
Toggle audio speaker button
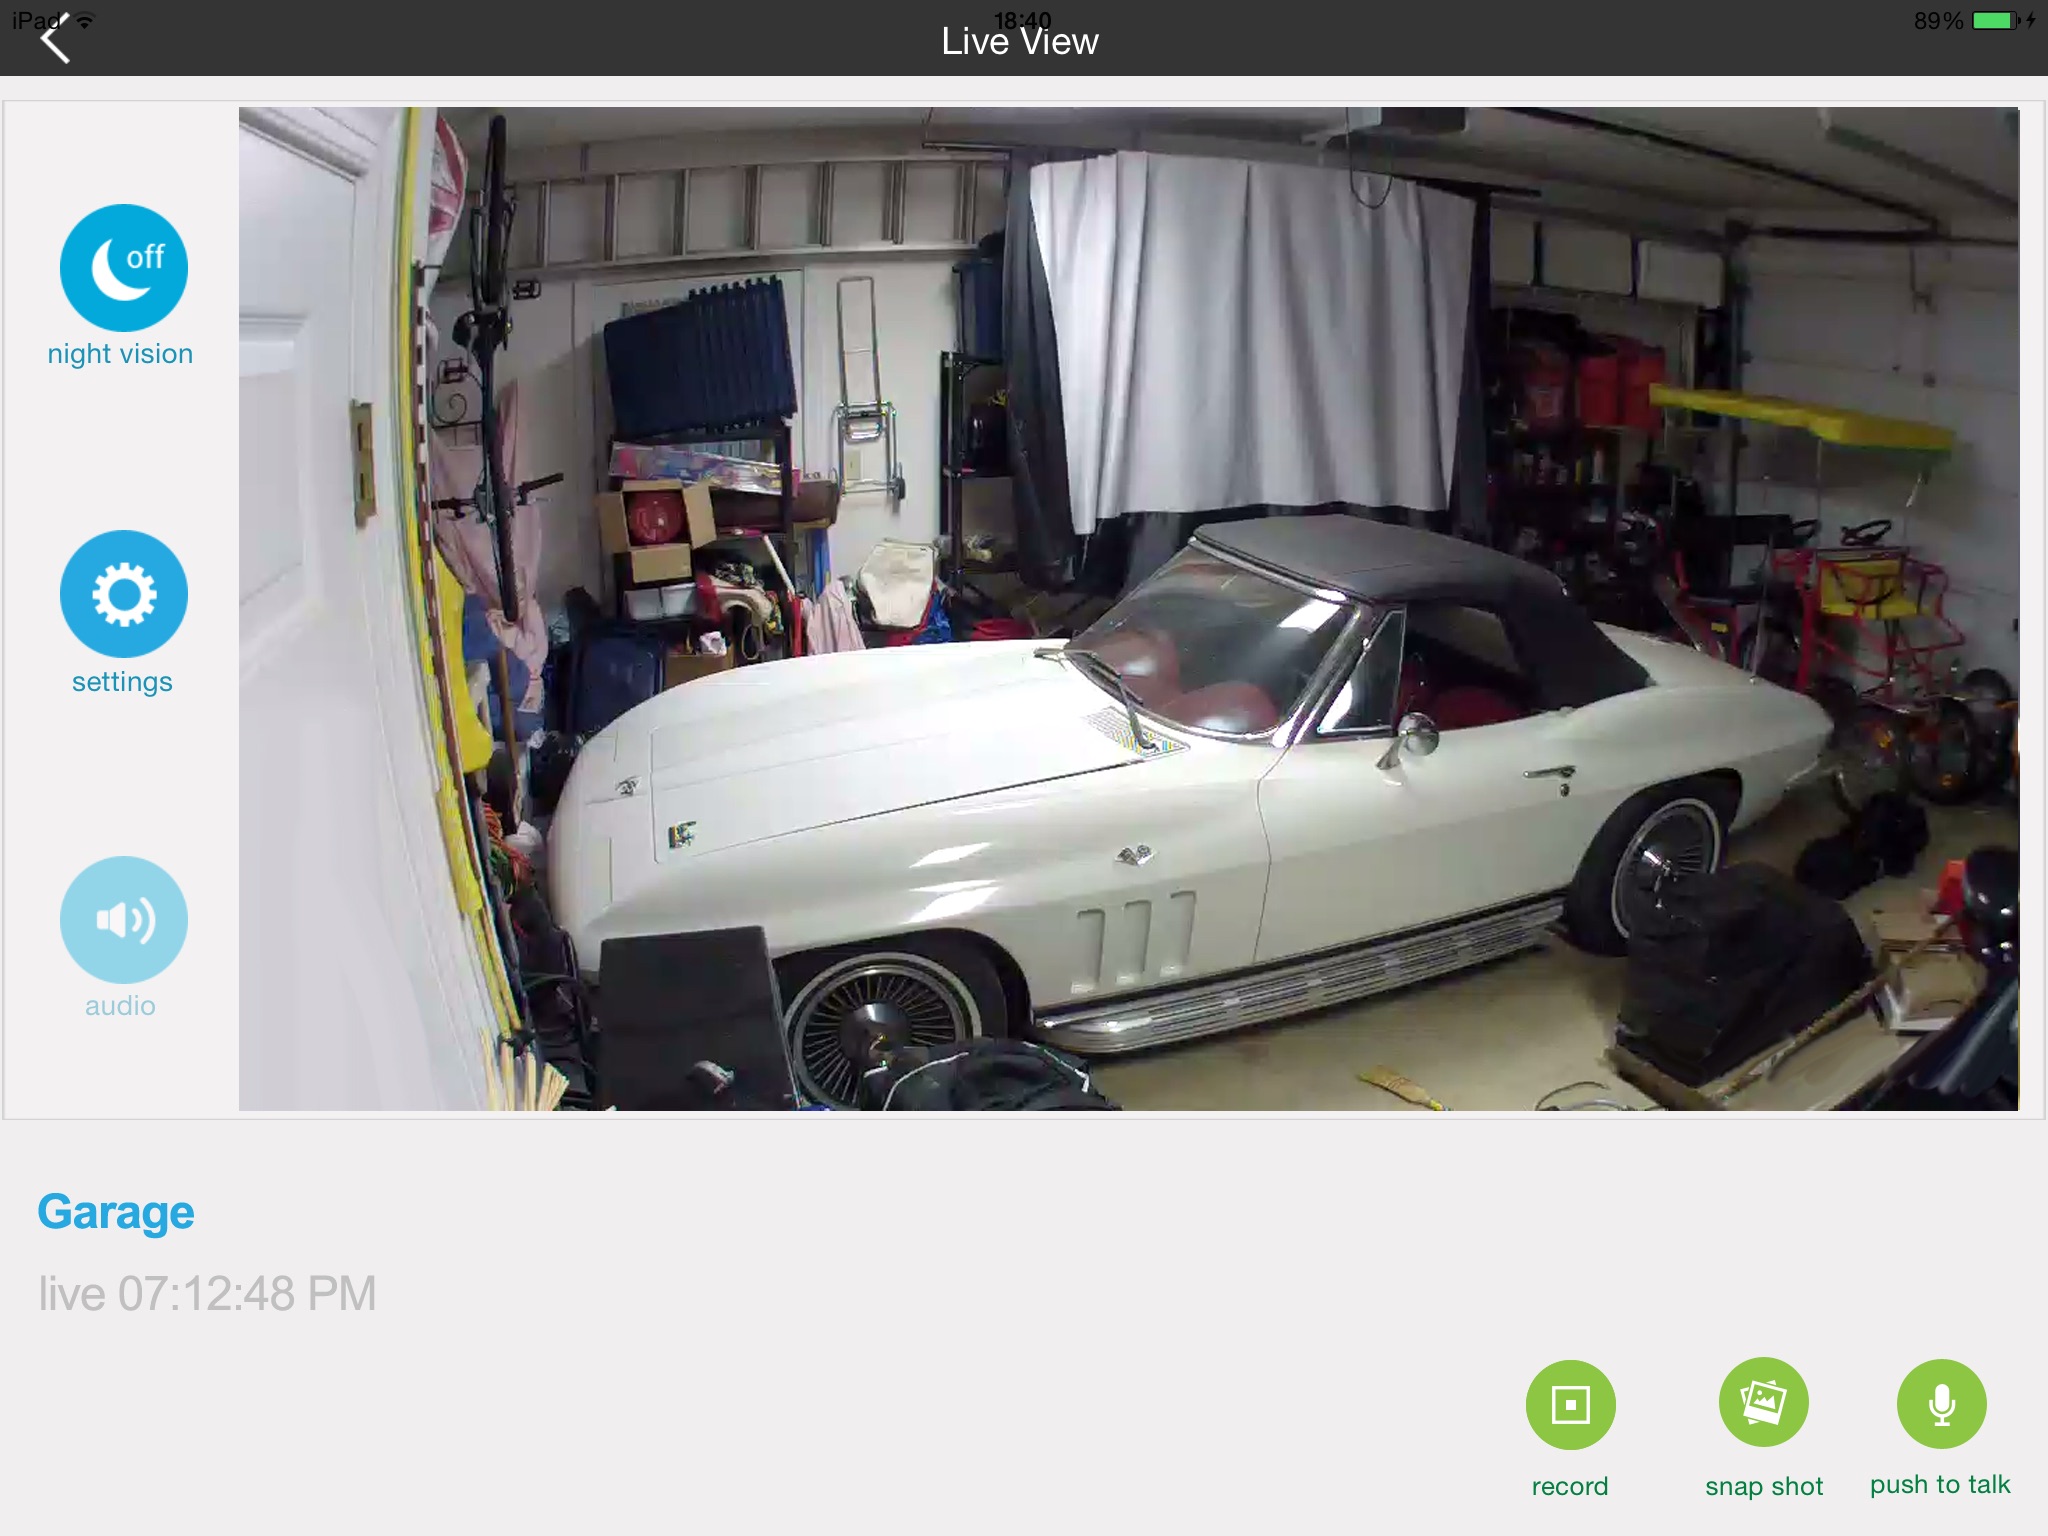pos(123,919)
